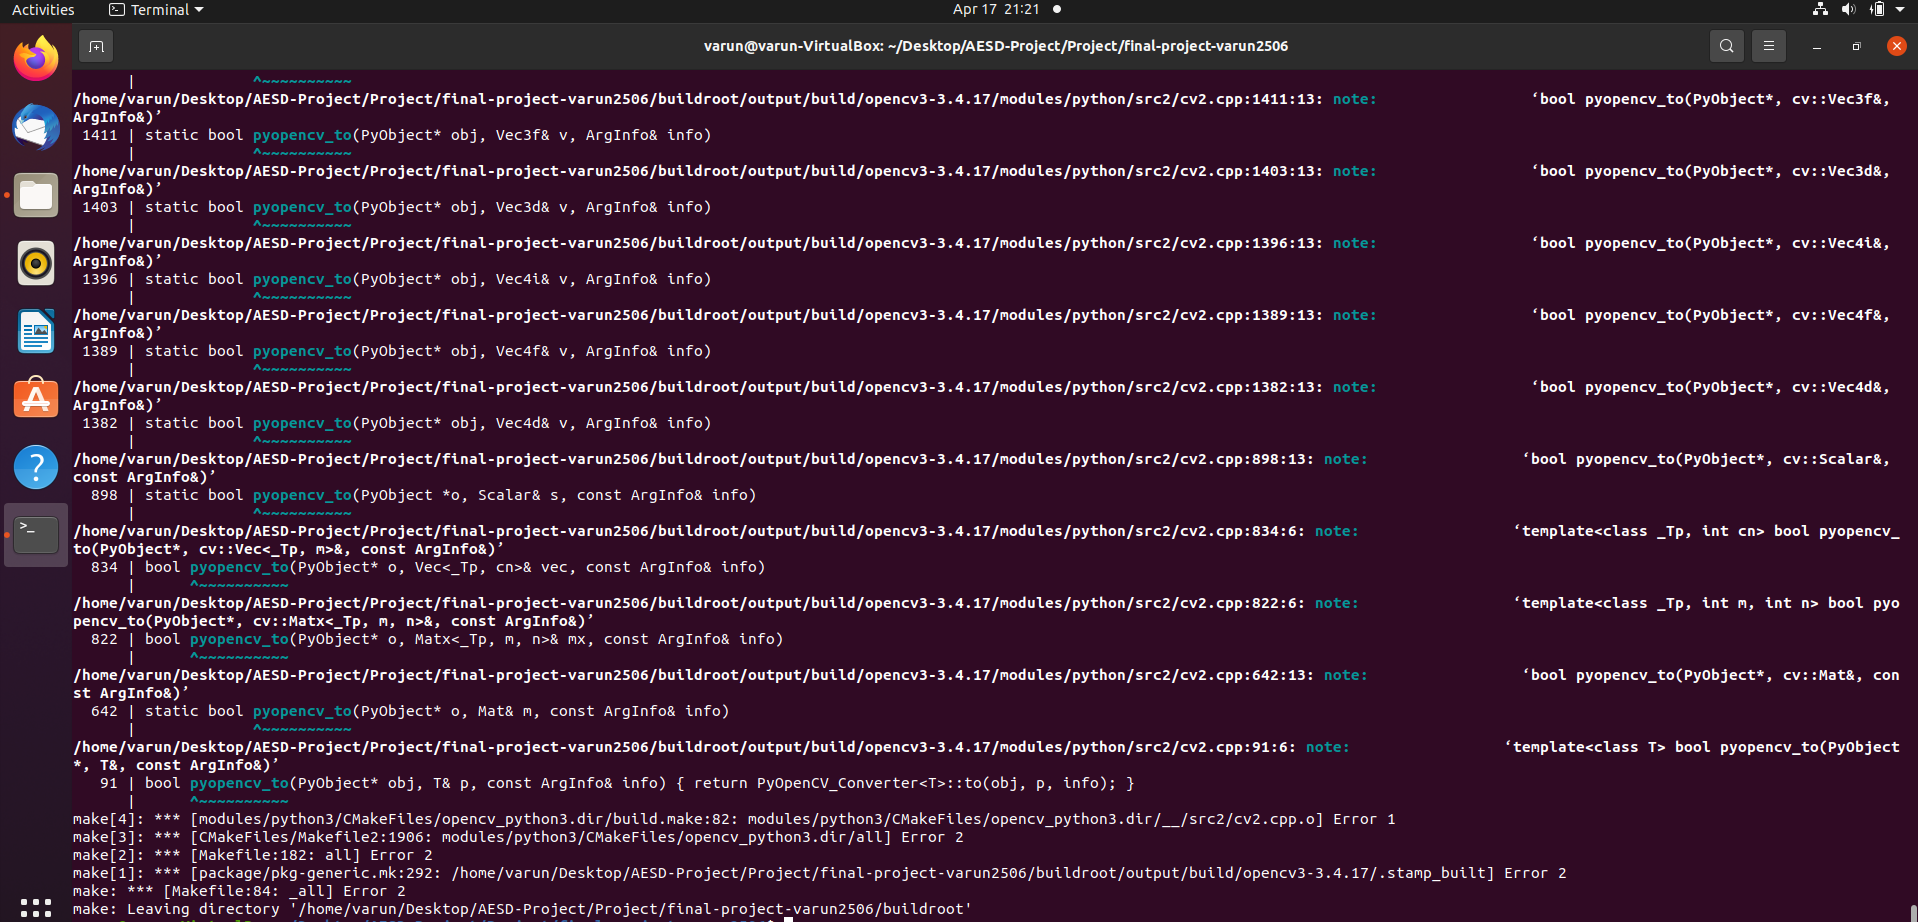This screenshot has height=922, width=1918.
Task: Open LibreOffice Writer from the dock
Action: (35, 331)
